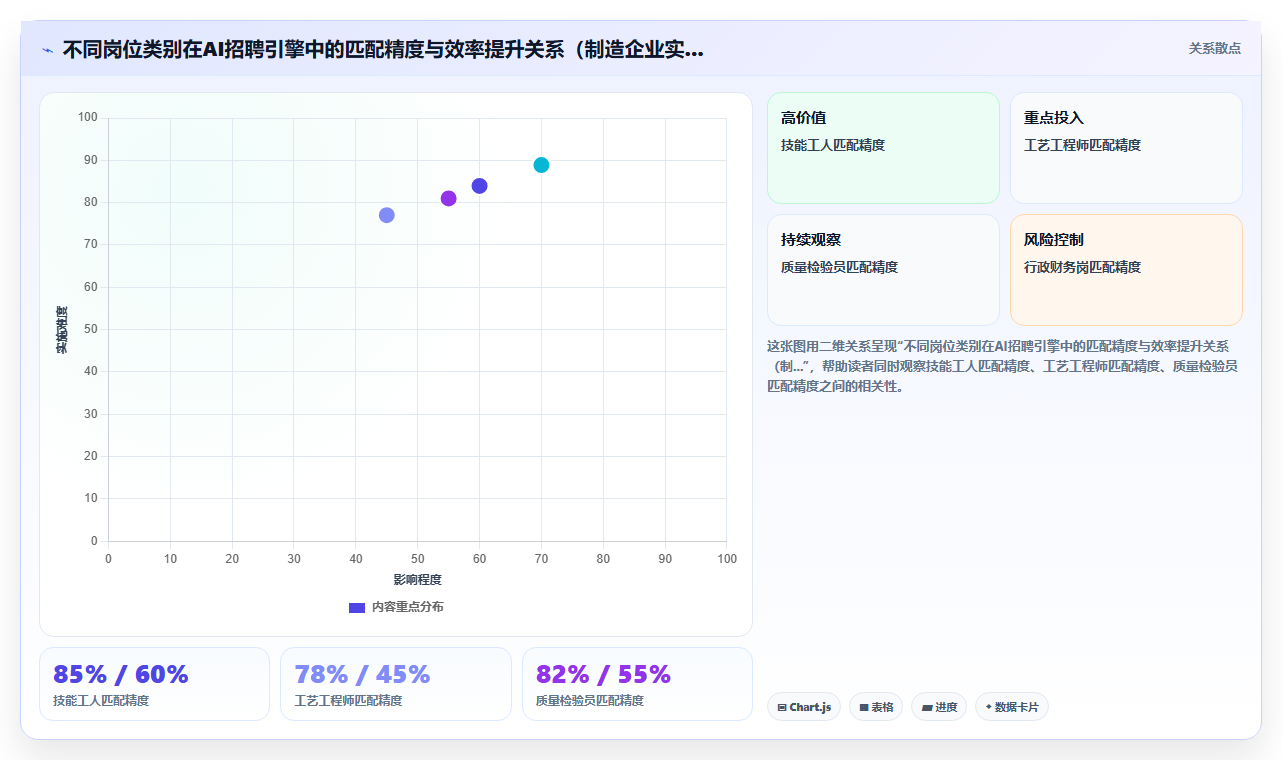Click the description paragraph below quadrant cards

tap(1003, 366)
